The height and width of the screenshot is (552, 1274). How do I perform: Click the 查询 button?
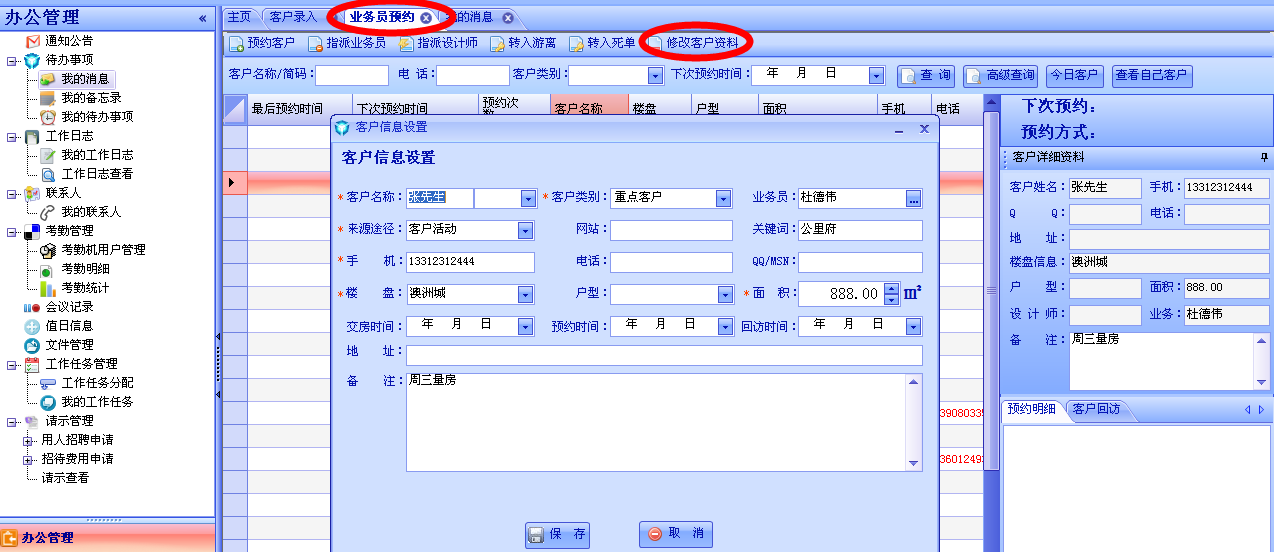click(x=927, y=76)
